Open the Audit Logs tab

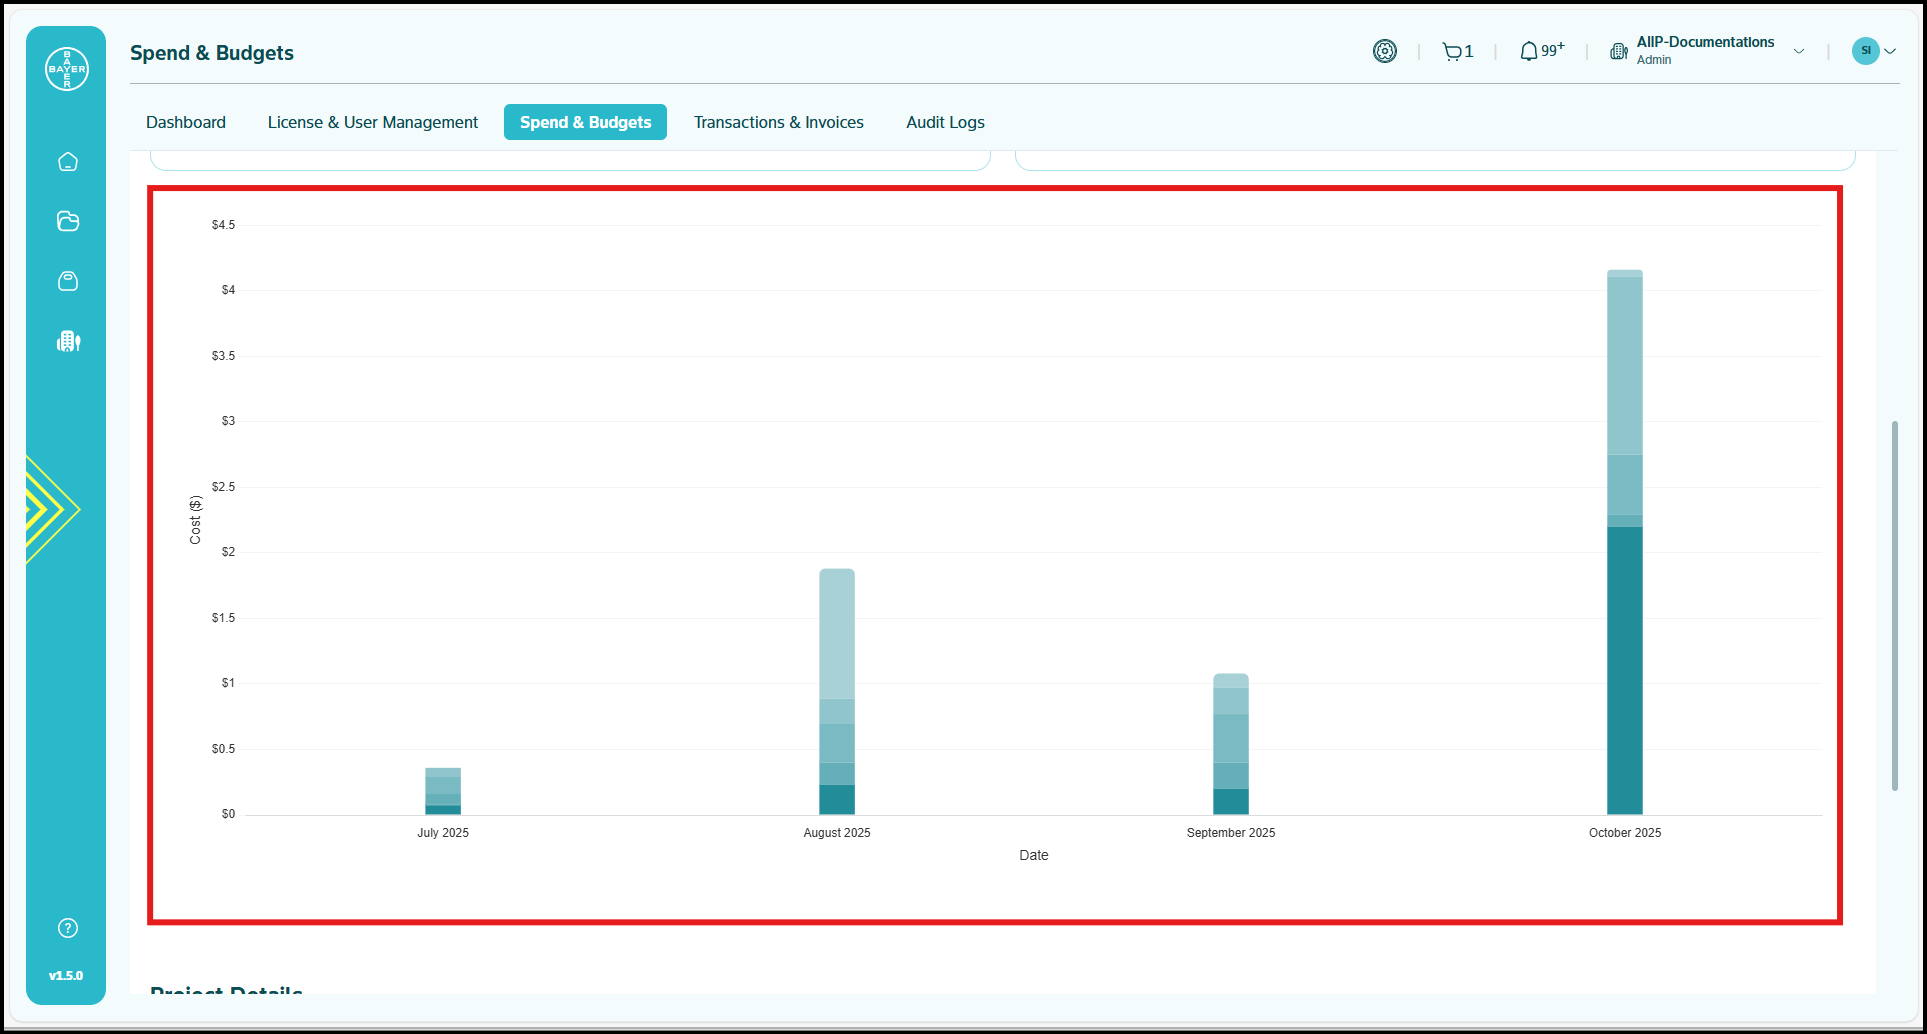click(x=945, y=122)
